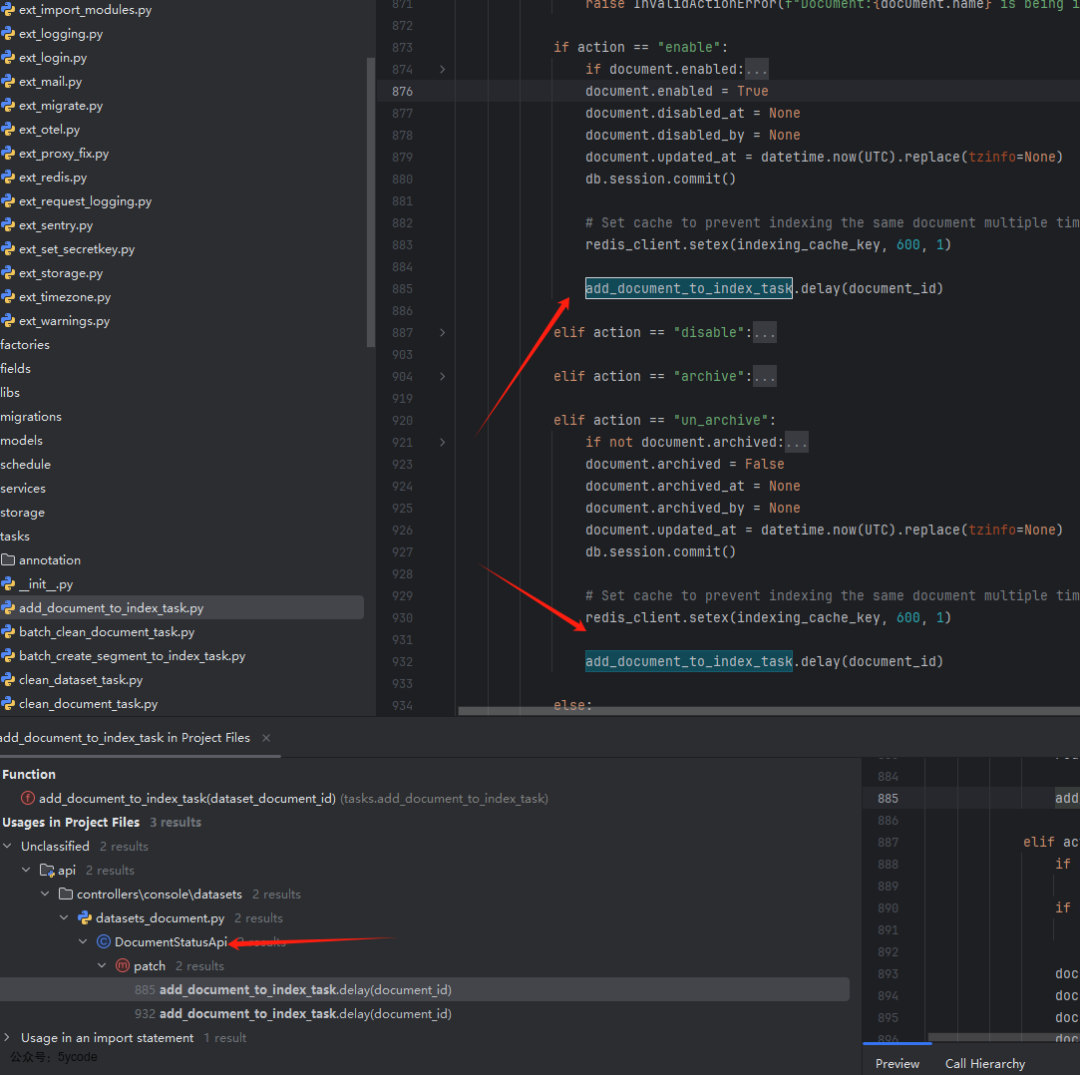This screenshot has height=1075, width=1080.
Task: Unfold the "archive" block at line 904
Action: click(442, 377)
